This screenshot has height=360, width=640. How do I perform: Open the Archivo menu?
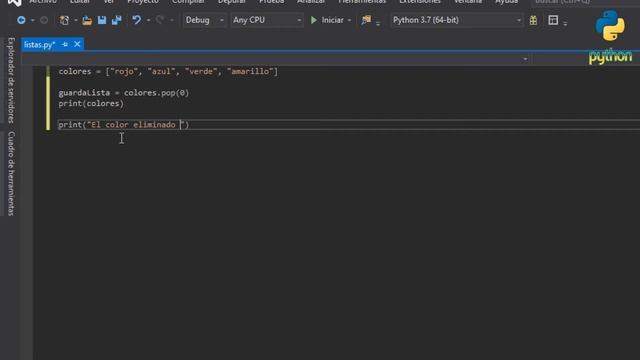click(x=43, y=2)
